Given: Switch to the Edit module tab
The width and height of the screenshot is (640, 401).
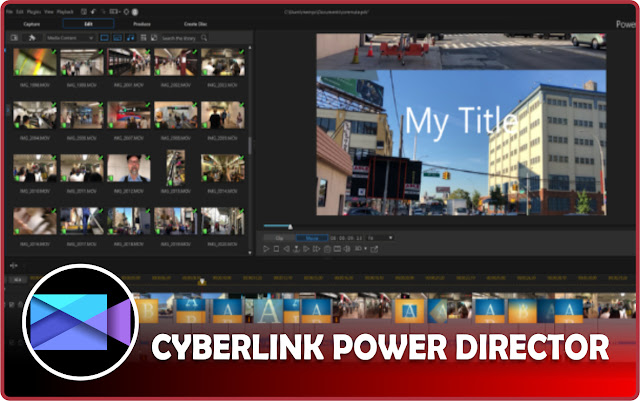Looking at the screenshot, I should pyautogui.click(x=88, y=24).
